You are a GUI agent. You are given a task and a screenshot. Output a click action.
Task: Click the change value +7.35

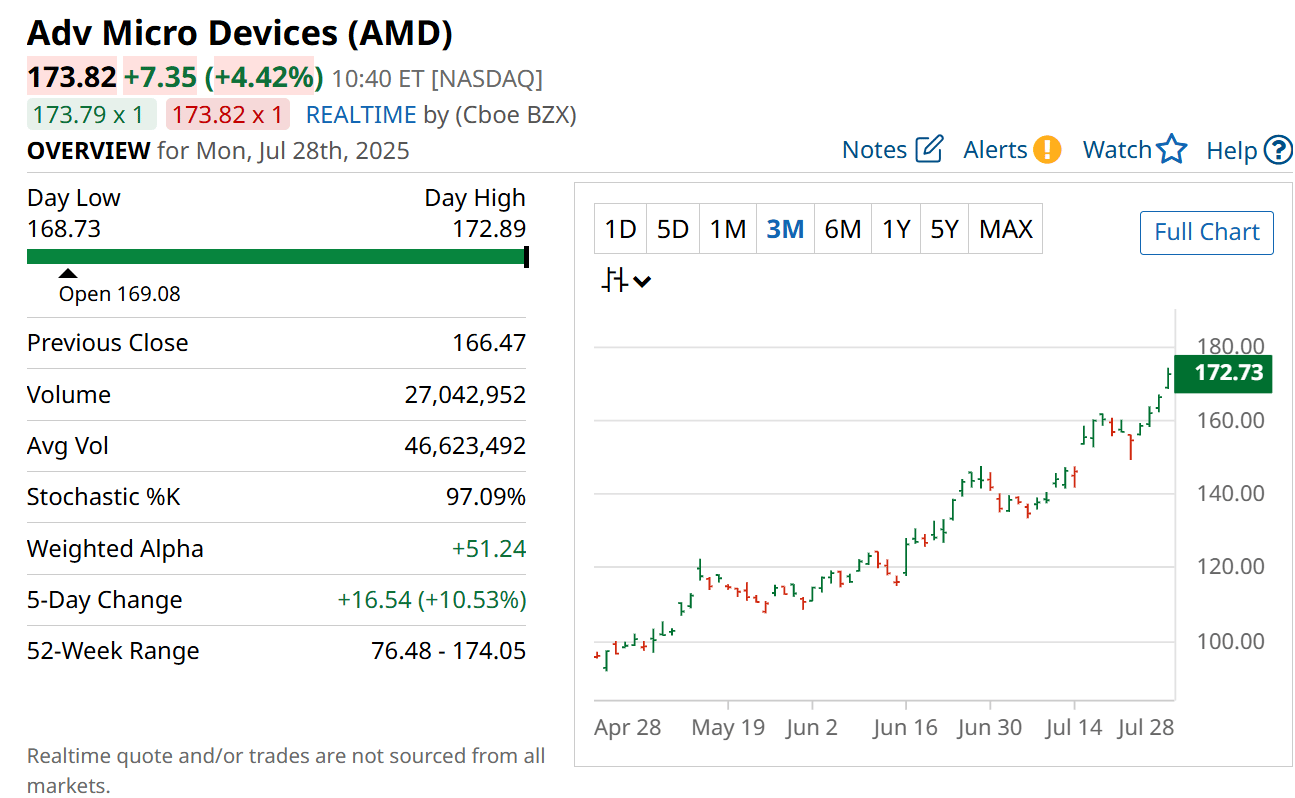point(161,77)
